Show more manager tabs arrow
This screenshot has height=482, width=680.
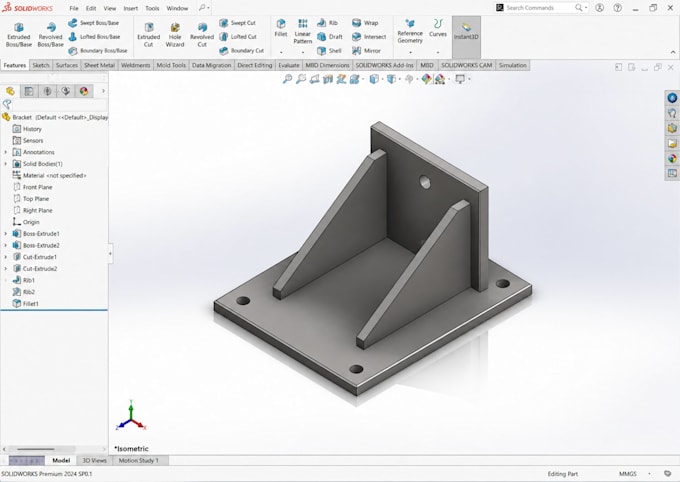pos(103,91)
